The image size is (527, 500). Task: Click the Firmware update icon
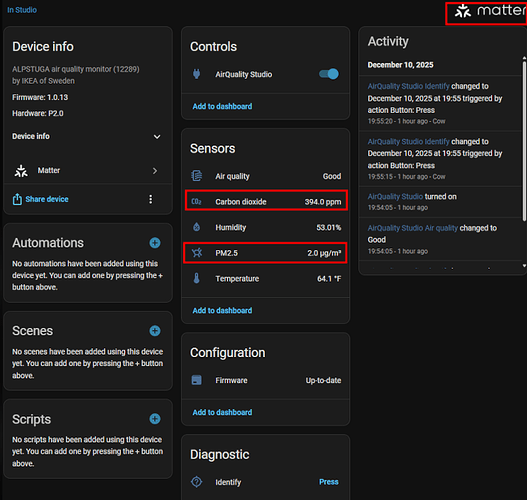tap(197, 380)
